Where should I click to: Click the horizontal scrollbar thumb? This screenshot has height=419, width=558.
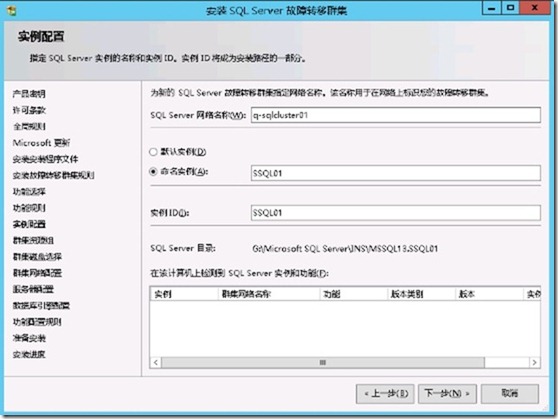(323, 363)
